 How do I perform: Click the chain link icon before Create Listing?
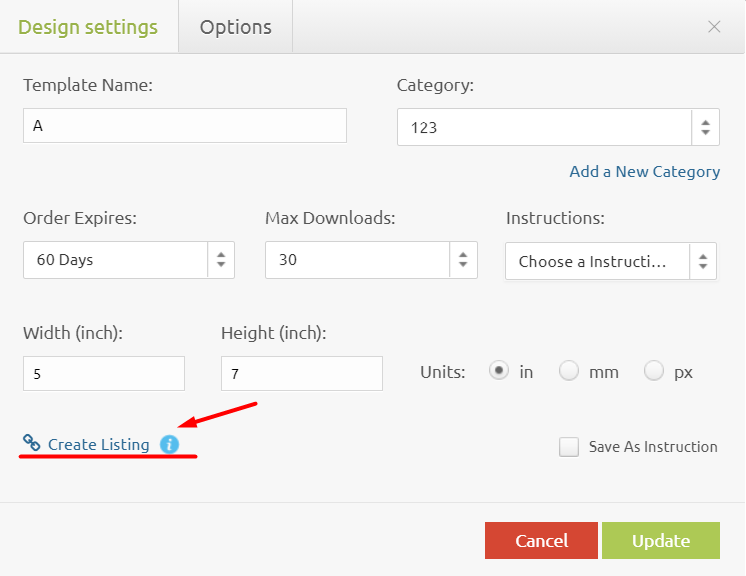point(32,444)
